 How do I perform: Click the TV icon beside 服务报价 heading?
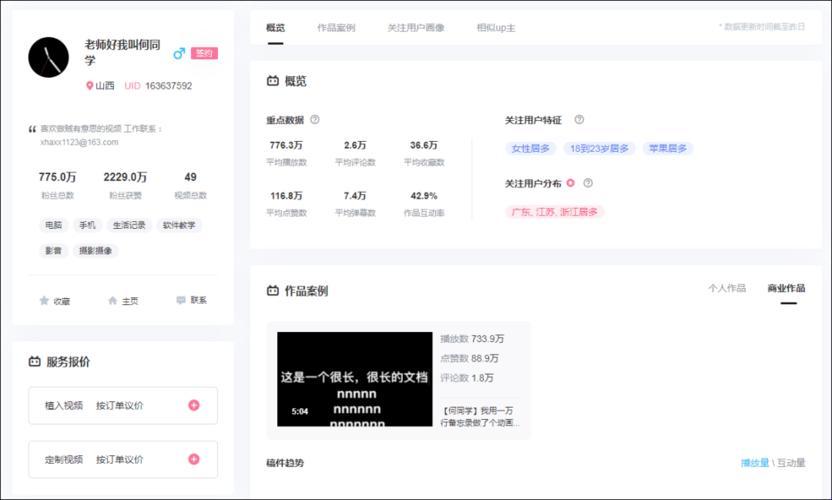[x=34, y=361]
